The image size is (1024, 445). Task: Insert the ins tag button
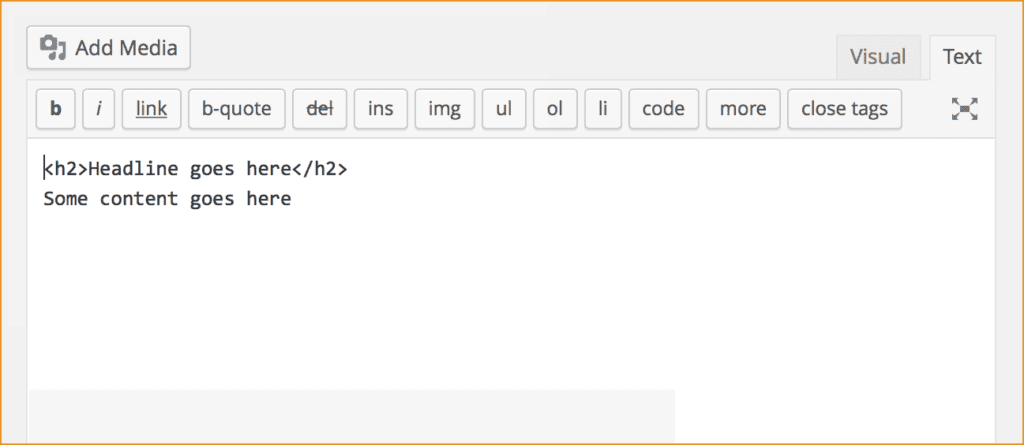(381, 108)
